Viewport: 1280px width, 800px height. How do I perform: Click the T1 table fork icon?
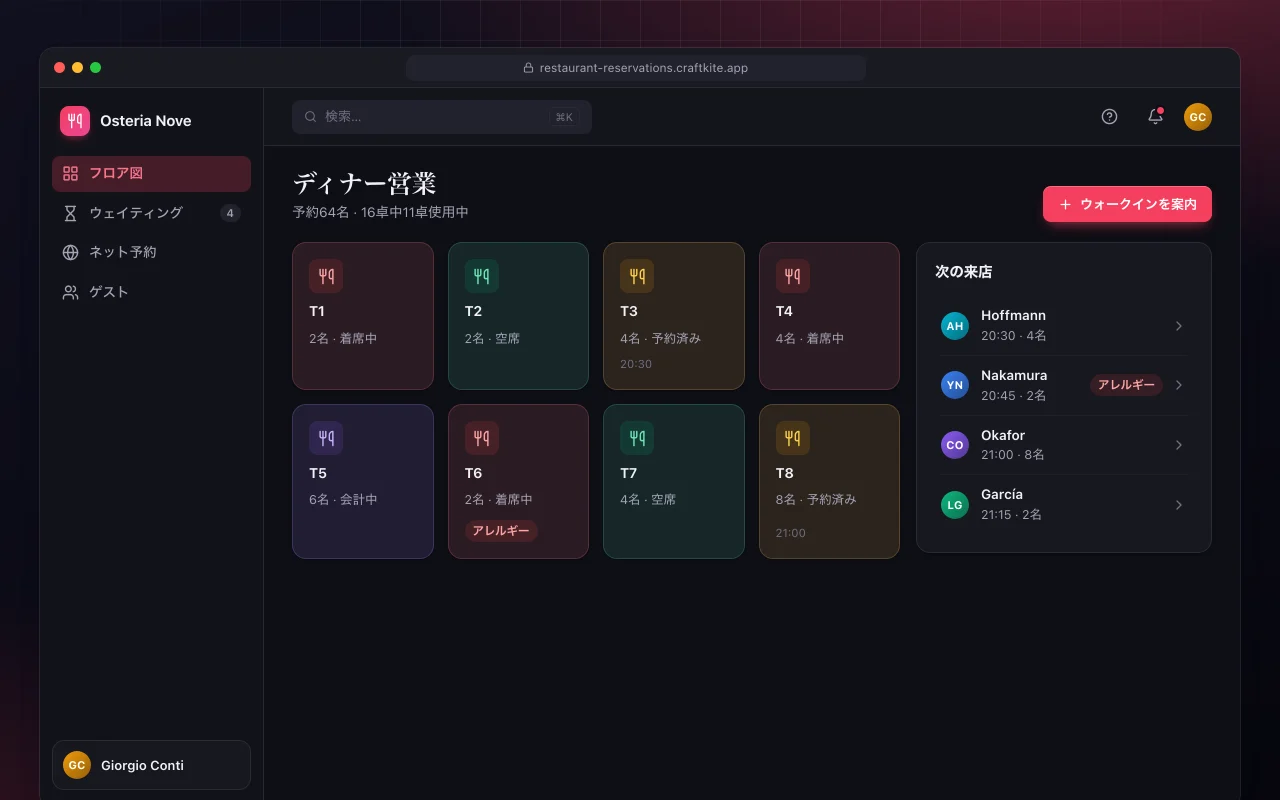click(x=326, y=276)
